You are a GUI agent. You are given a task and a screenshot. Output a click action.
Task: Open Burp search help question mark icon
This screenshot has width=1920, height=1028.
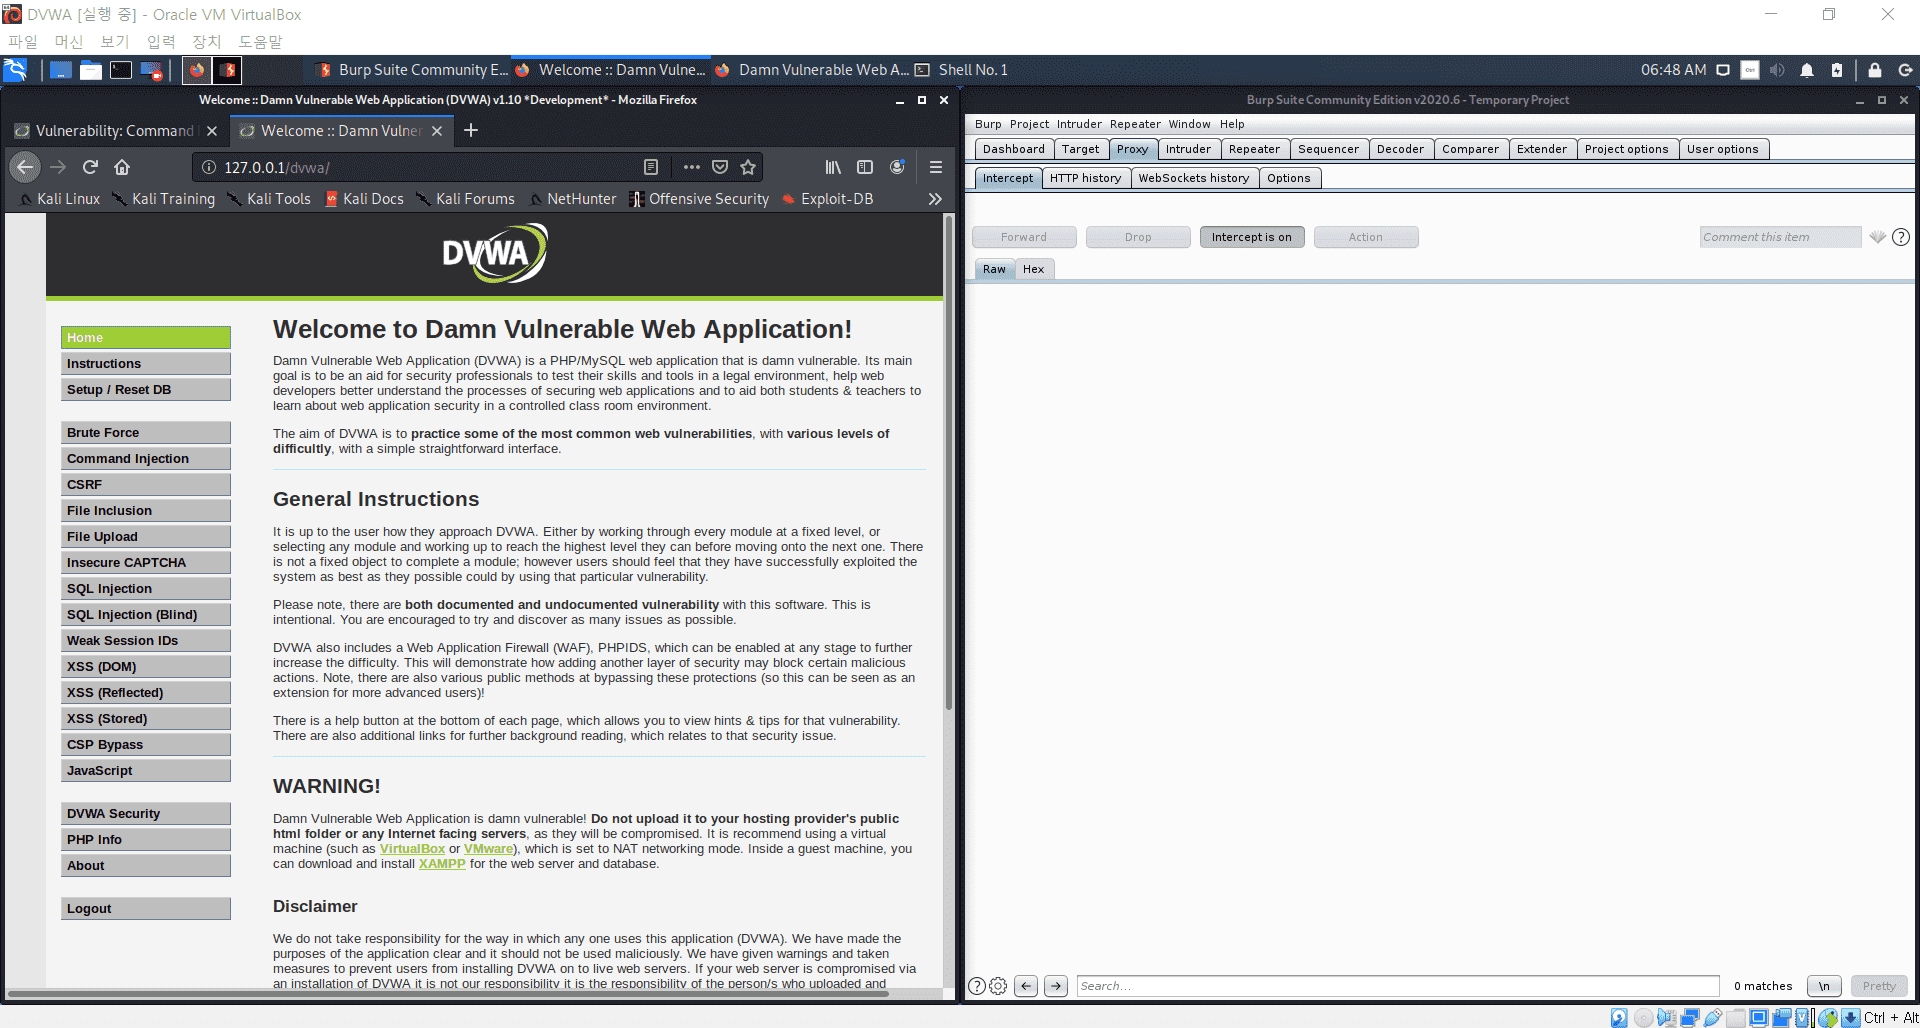point(977,986)
